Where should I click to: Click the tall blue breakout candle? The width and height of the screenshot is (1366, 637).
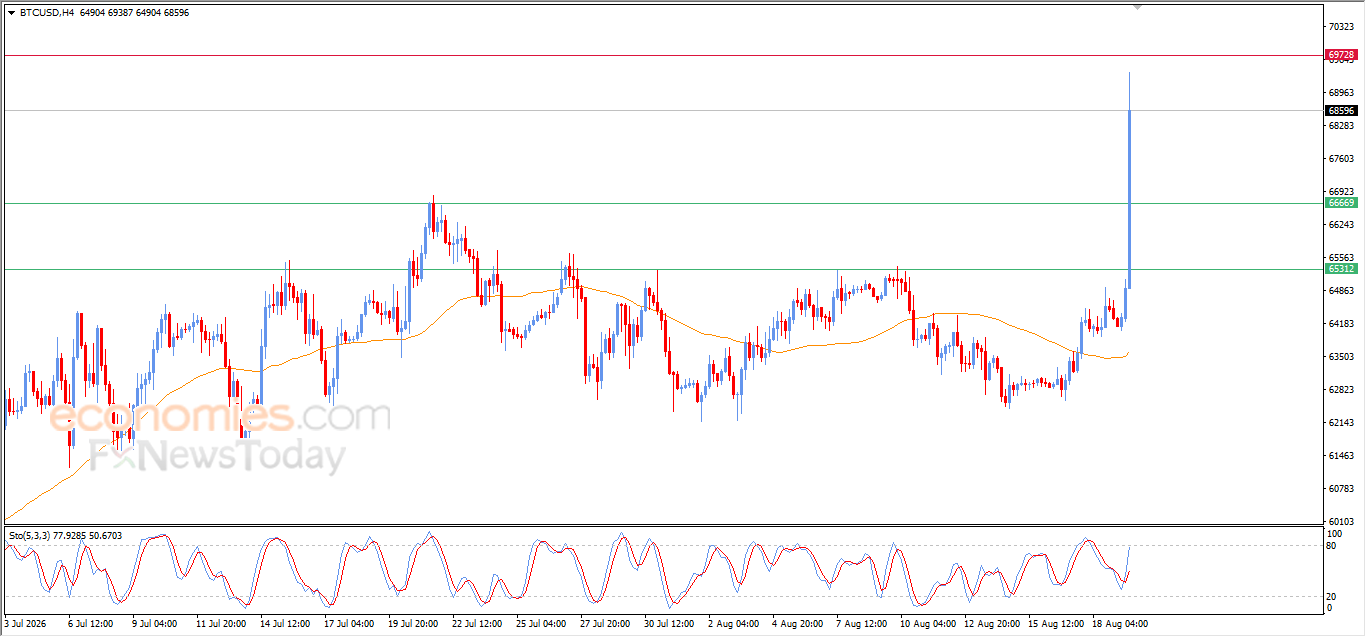(x=1130, y=198)
